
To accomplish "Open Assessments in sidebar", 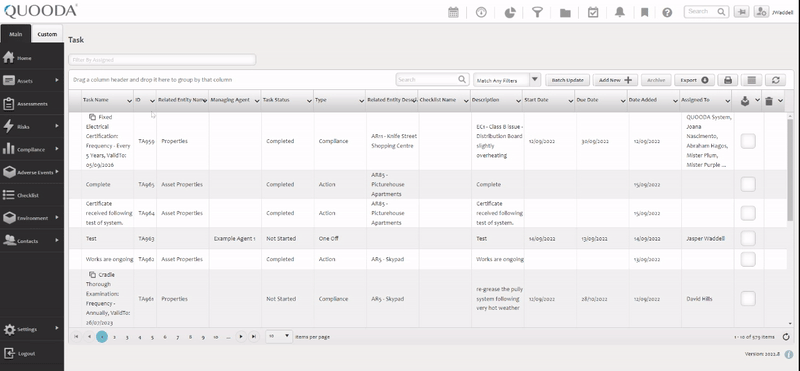I will click(x=32, y=104).
